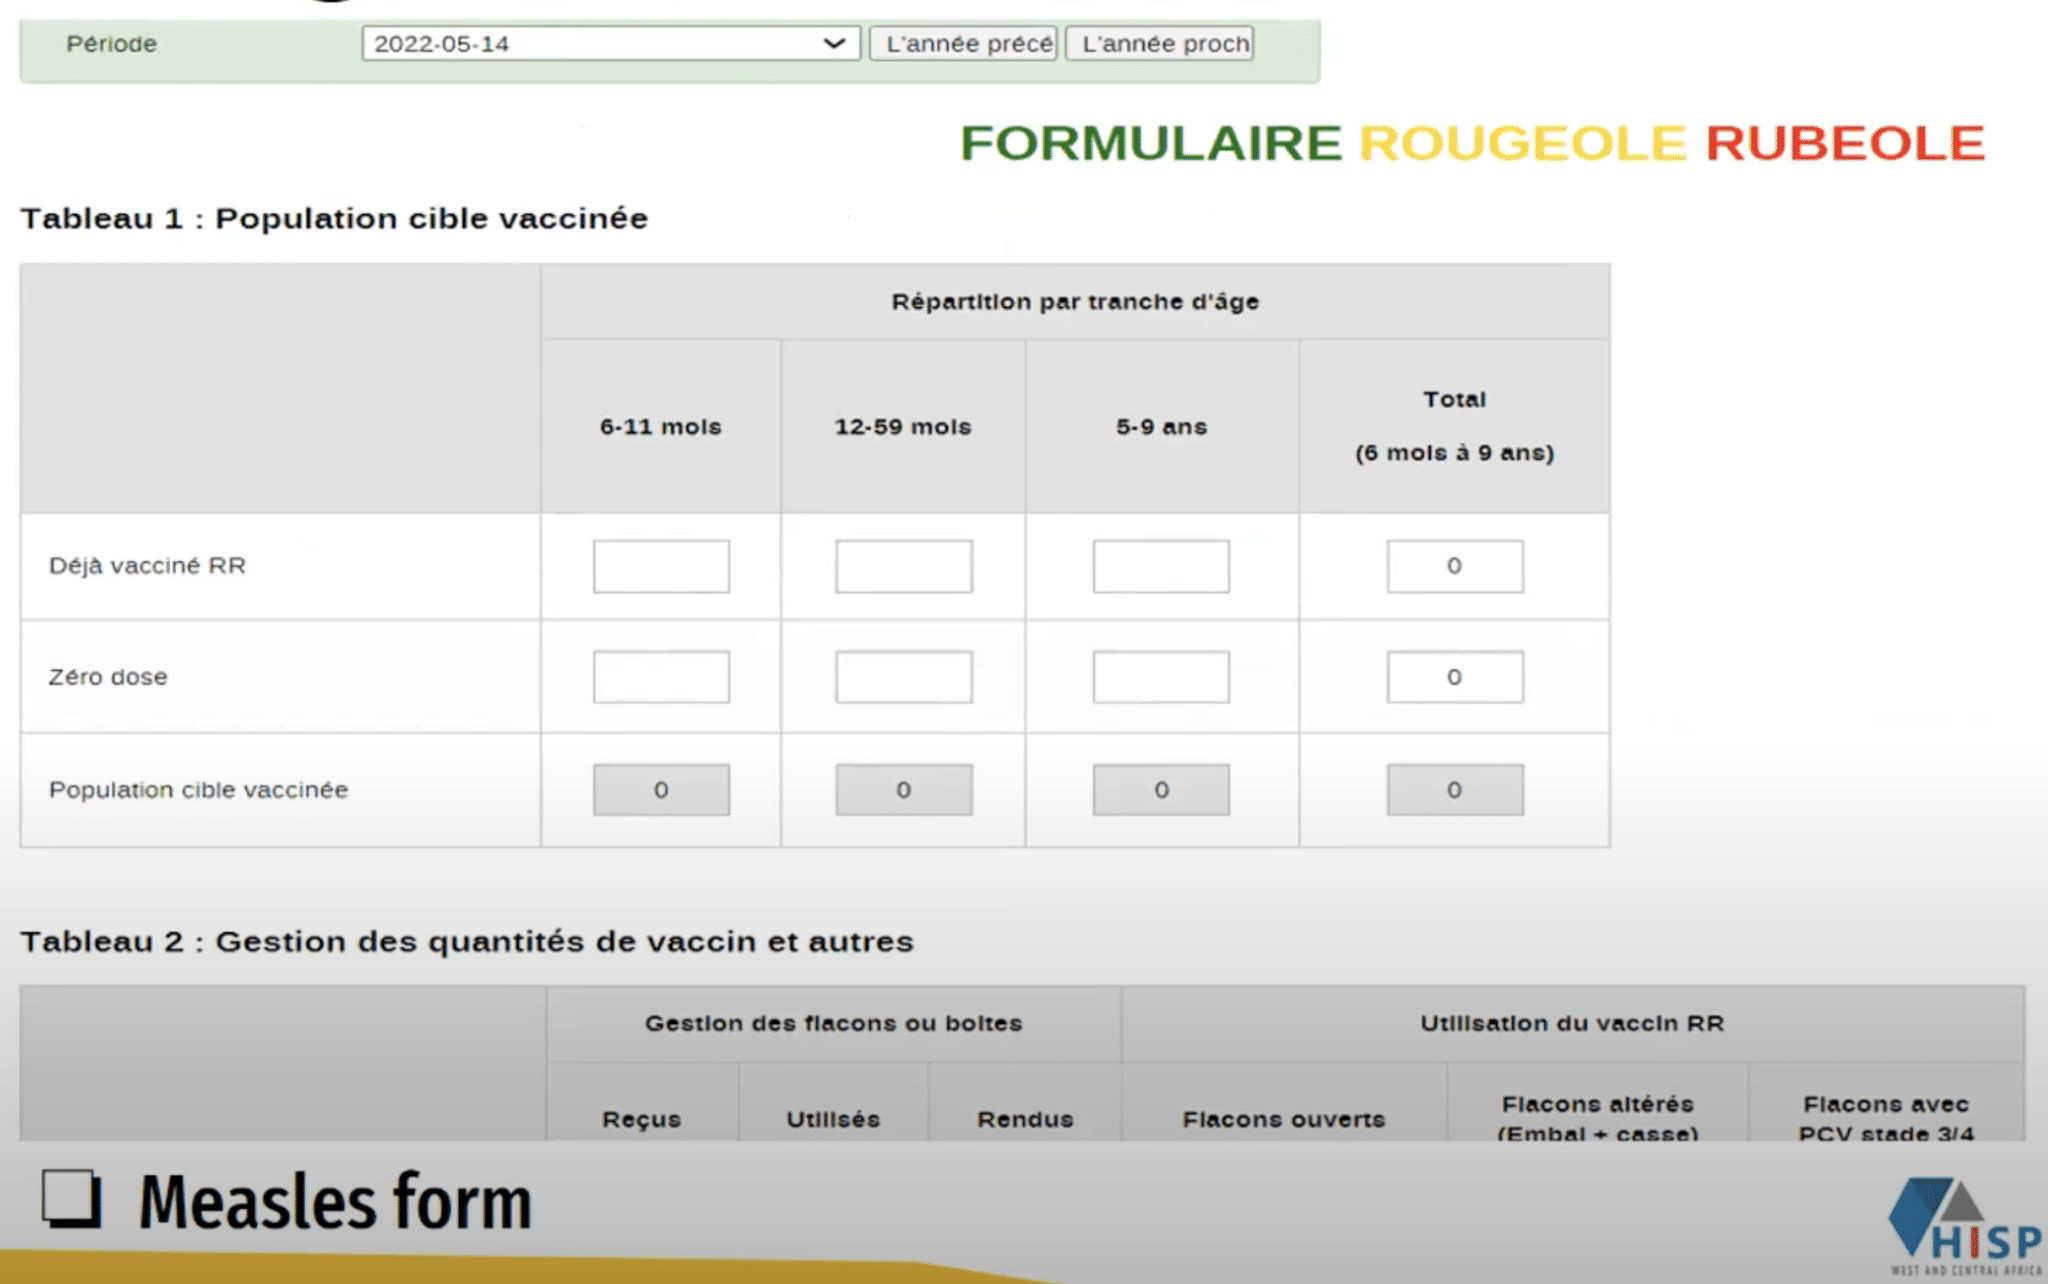
Task: Click the dropdown chevron arrow for Période
Action: [x=834, y=44]
